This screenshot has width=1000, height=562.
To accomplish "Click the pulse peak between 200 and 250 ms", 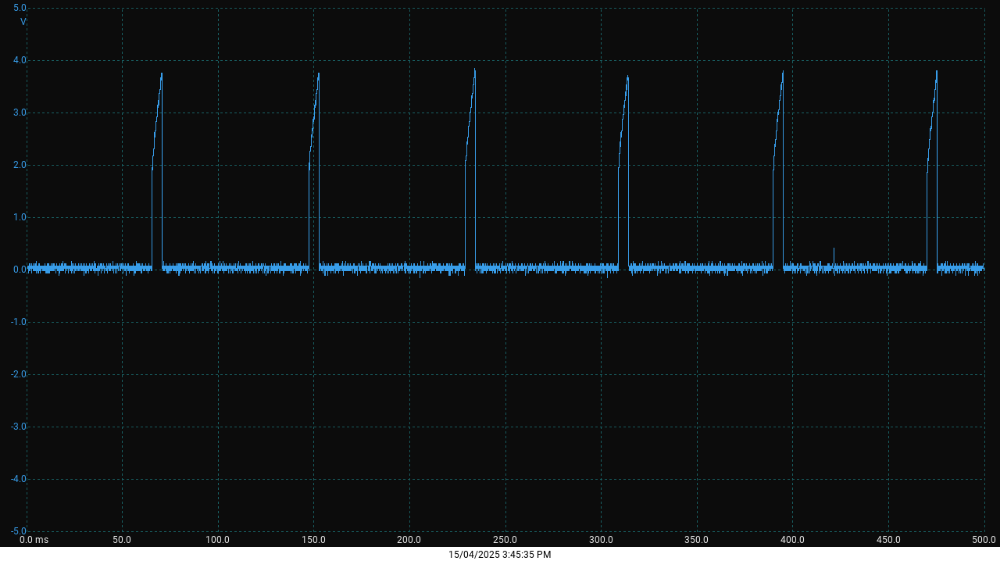I will pyautogui.click(x=475, y=69).
